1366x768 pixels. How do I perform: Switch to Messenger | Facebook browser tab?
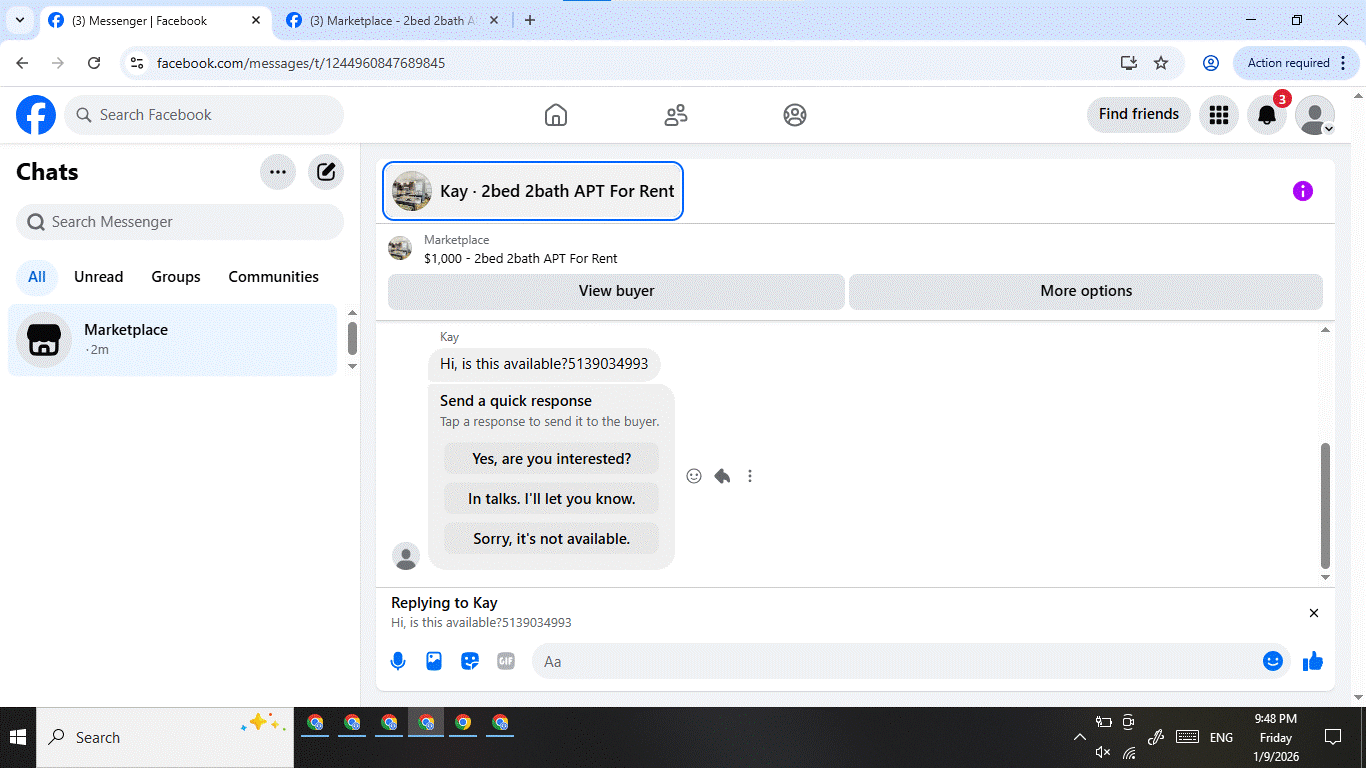(156, 20)
